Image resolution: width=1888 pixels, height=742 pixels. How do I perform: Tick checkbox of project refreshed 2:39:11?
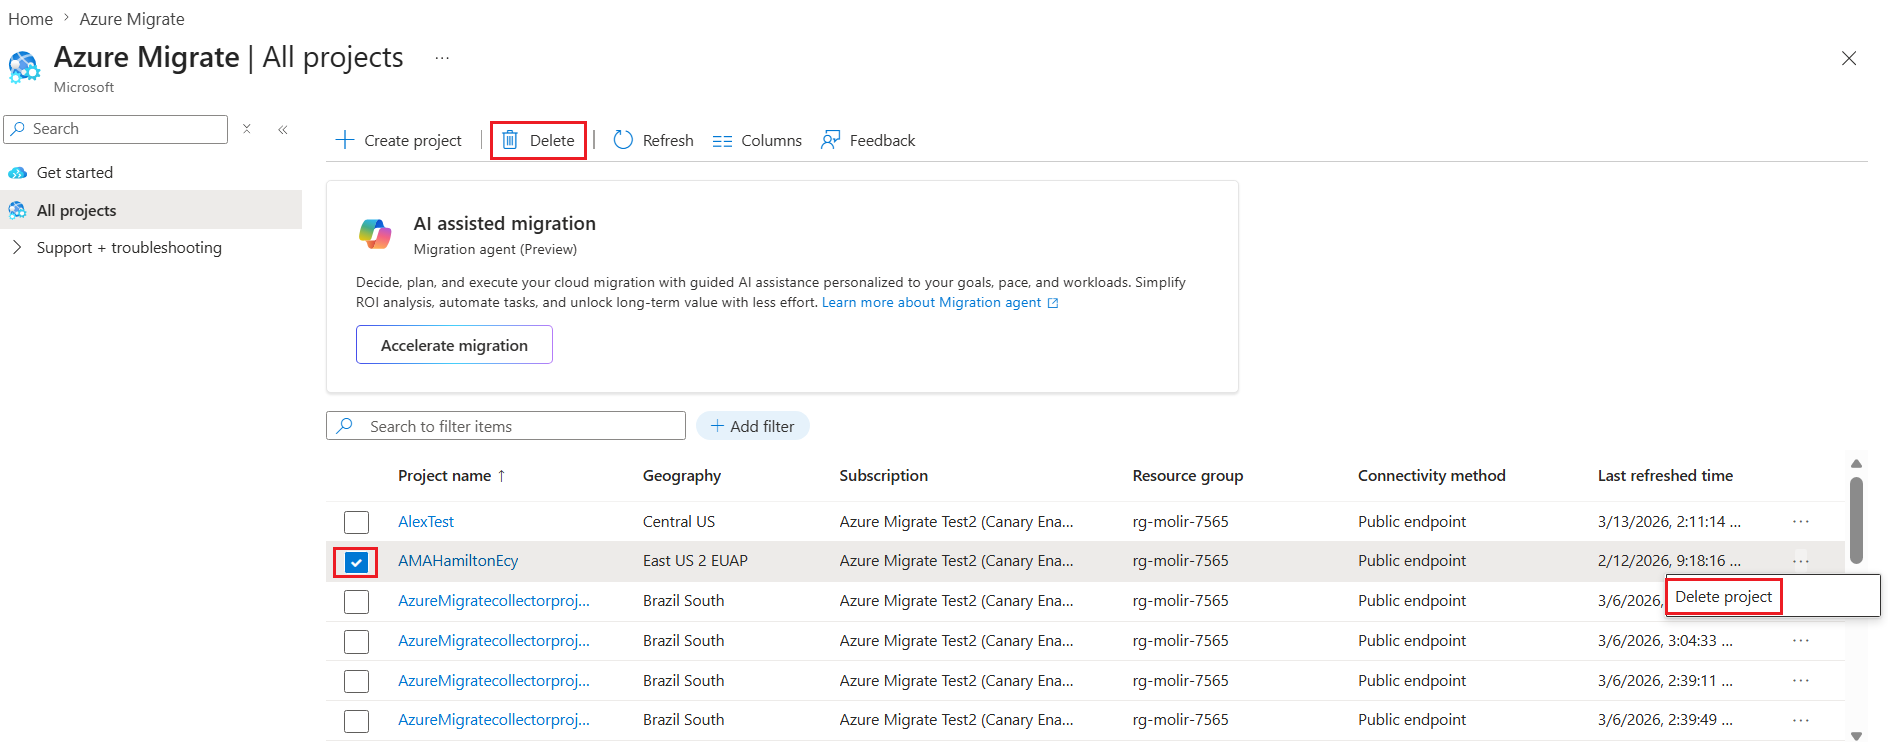pos(356,681)
